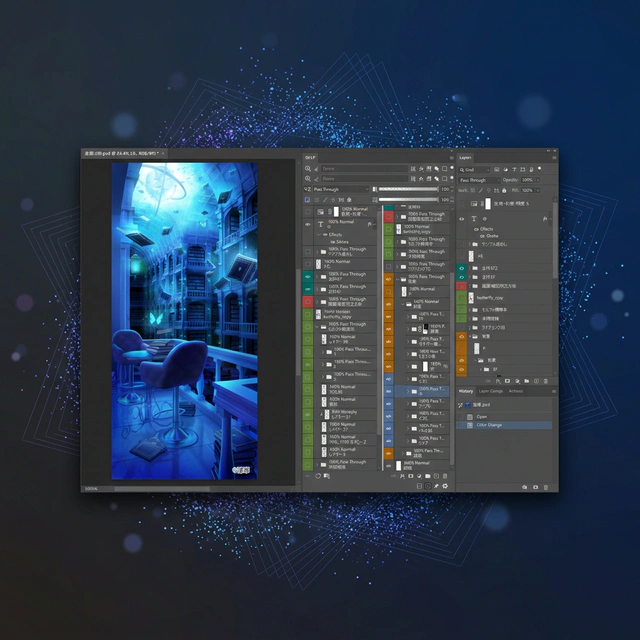Switch to the Actions tab
640x640 pixels.
click(516, 391)
